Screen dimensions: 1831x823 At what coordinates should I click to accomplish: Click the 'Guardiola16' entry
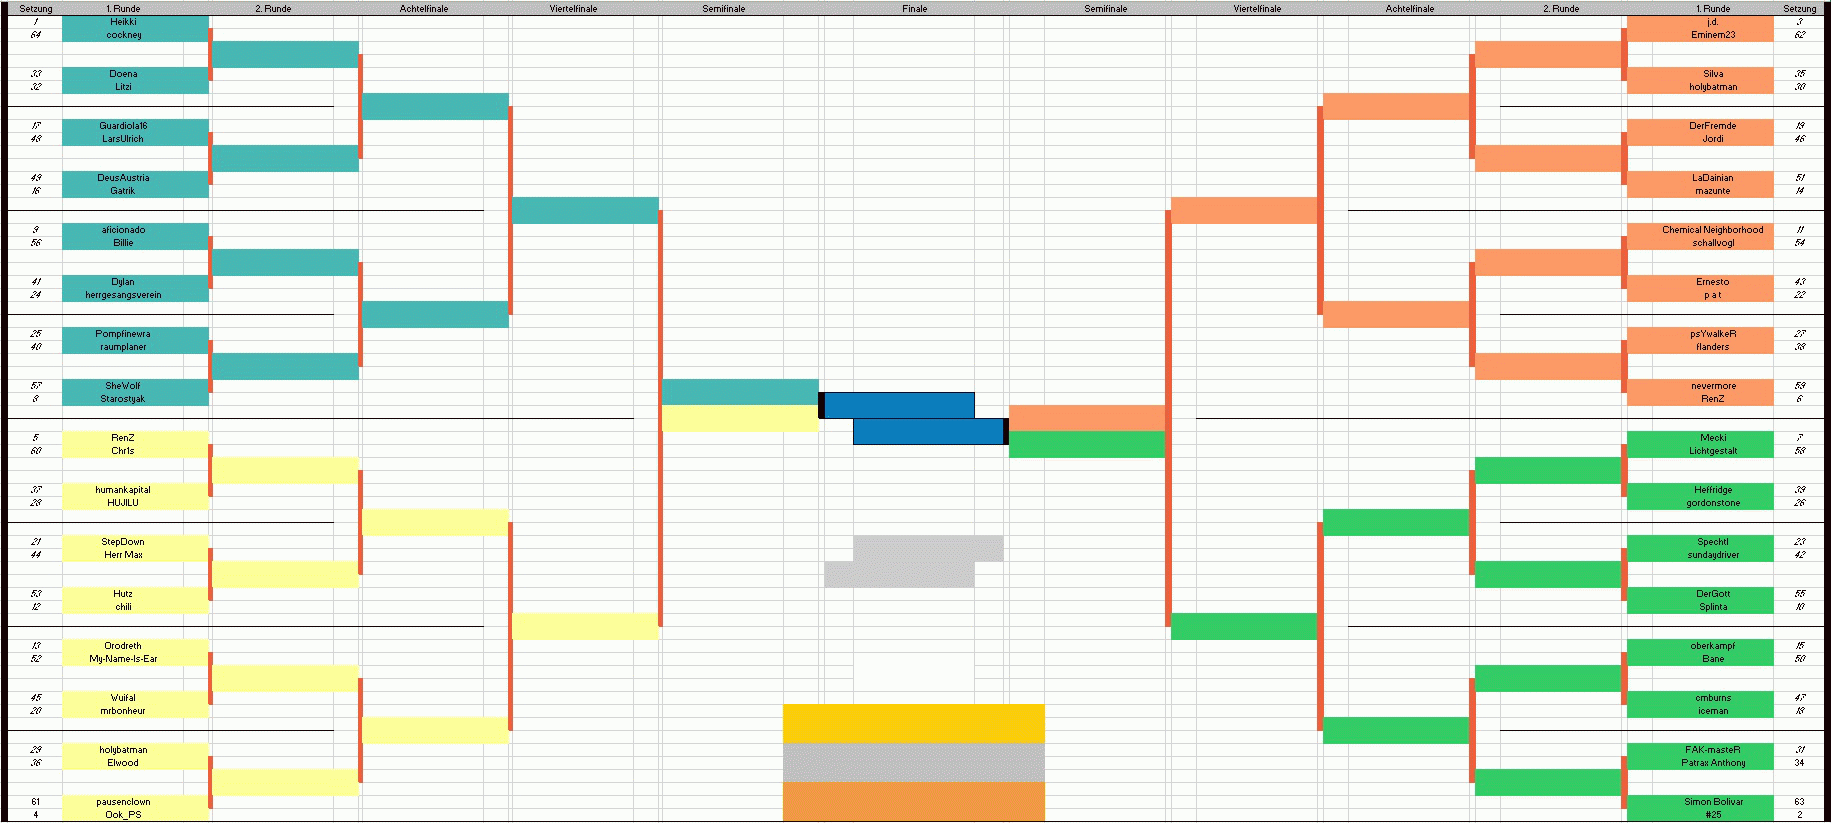(x=135, y=126)
